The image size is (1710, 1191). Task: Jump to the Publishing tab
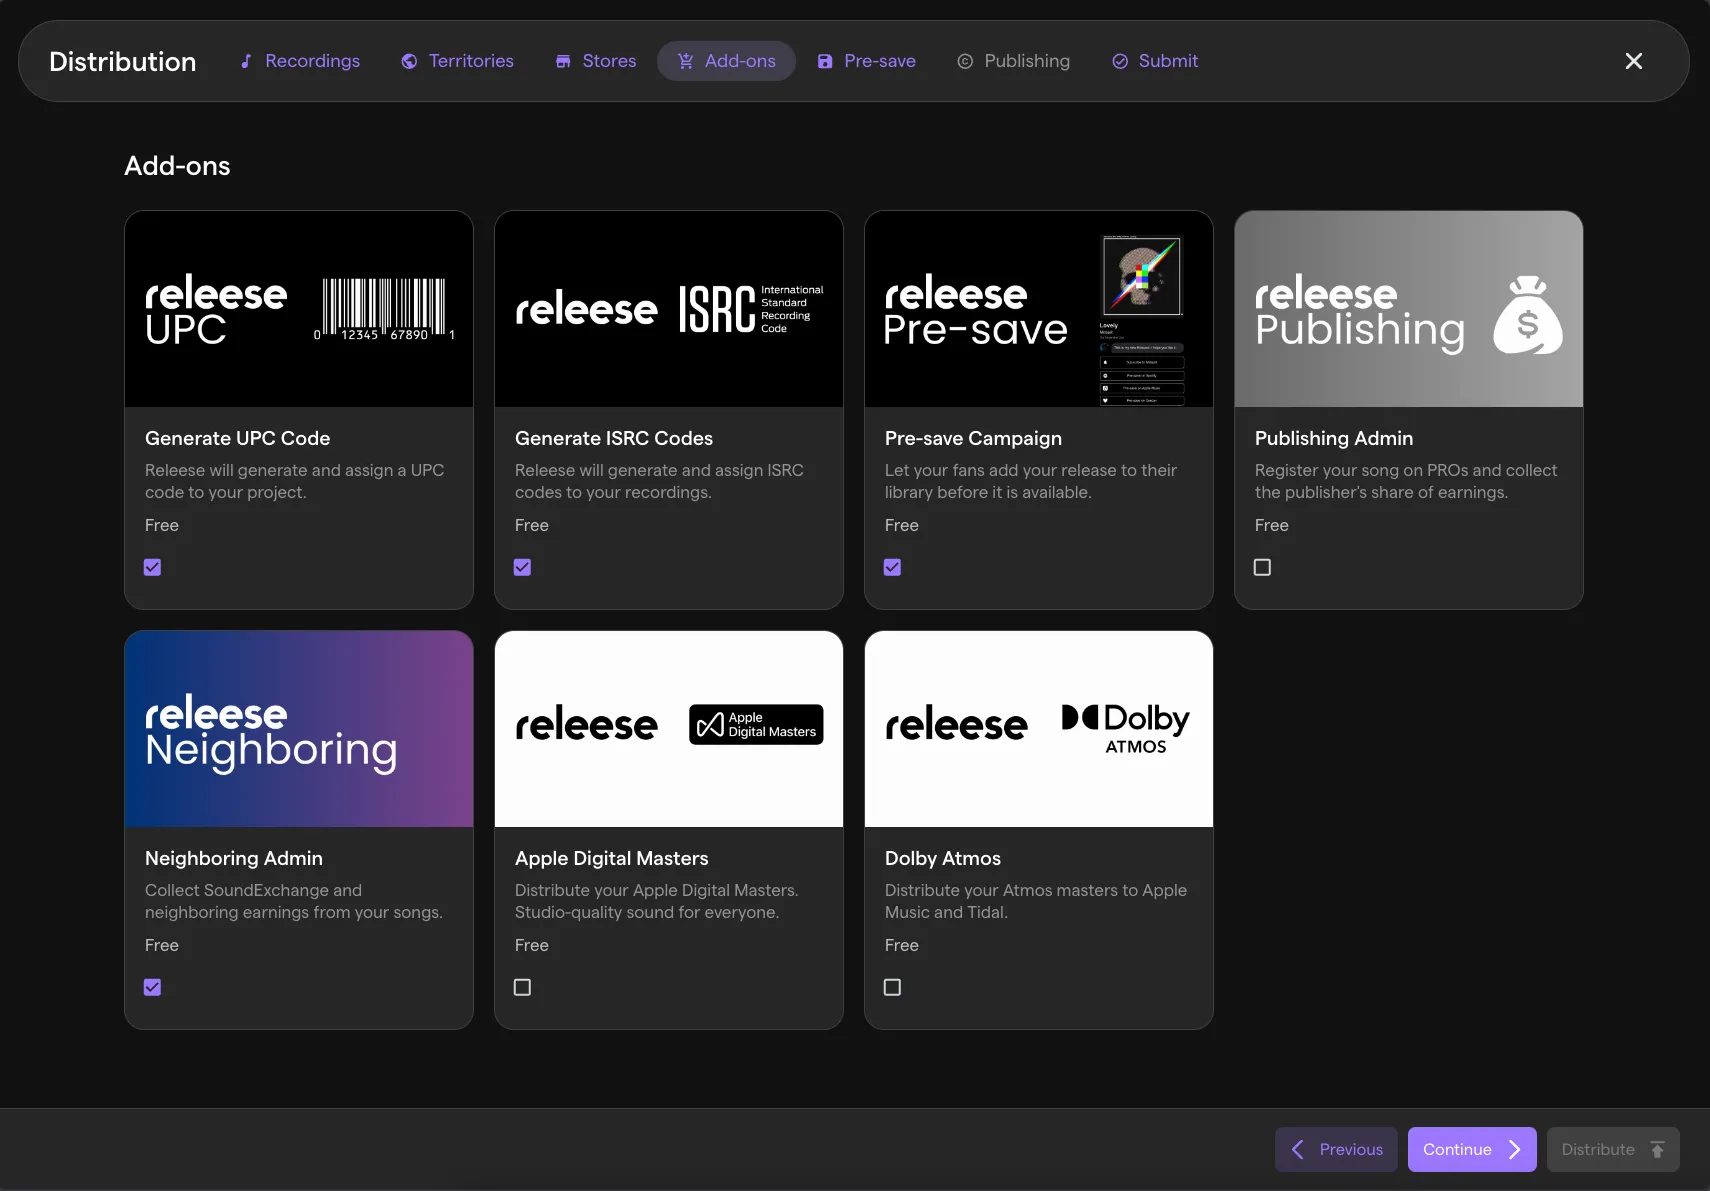click(1014, 61)
